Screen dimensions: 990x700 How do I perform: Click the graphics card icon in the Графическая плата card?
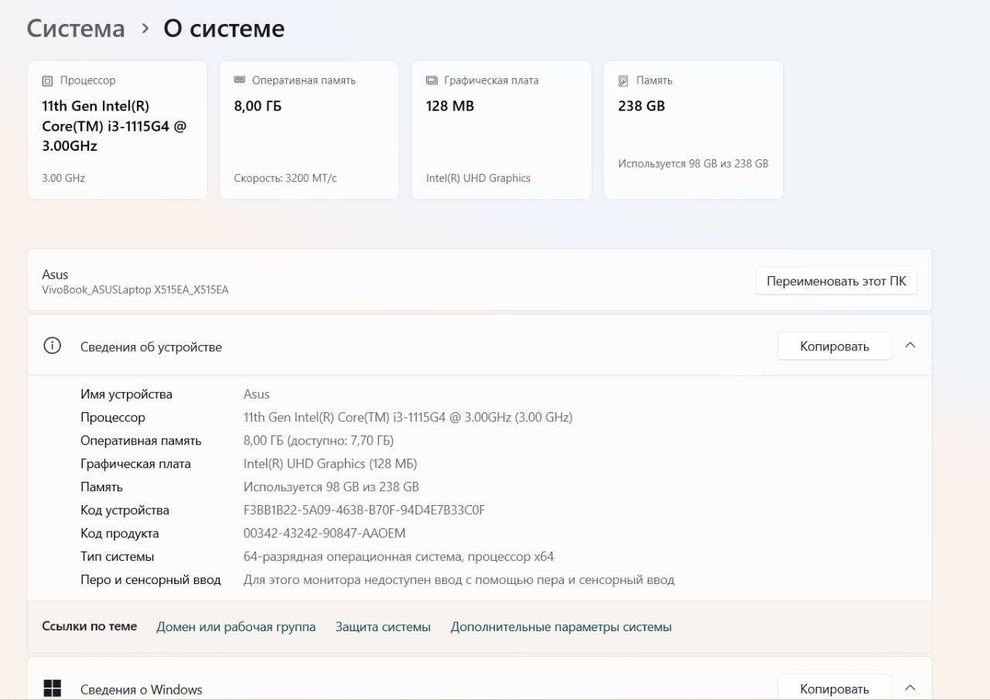(432, 80)
